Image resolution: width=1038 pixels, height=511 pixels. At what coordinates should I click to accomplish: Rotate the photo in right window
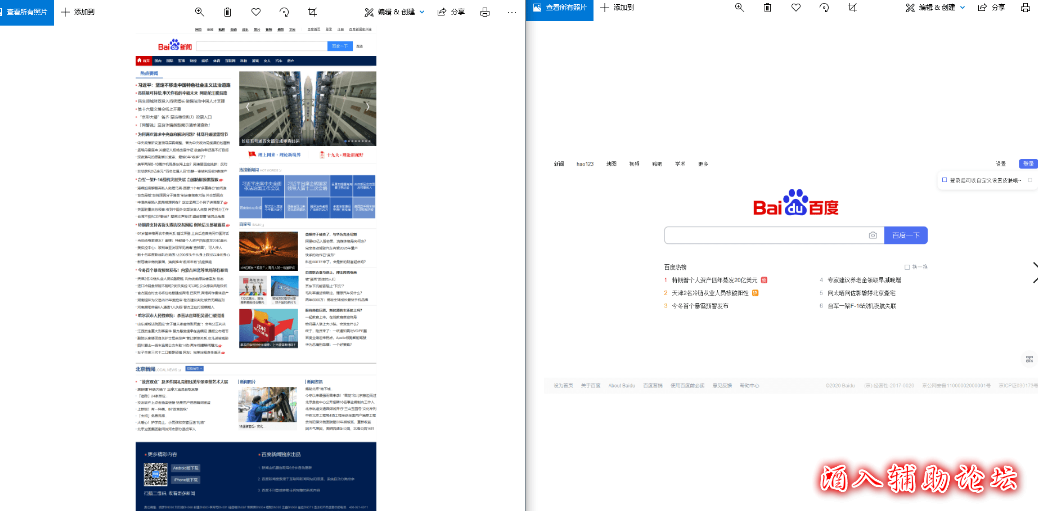pos(824,7)
